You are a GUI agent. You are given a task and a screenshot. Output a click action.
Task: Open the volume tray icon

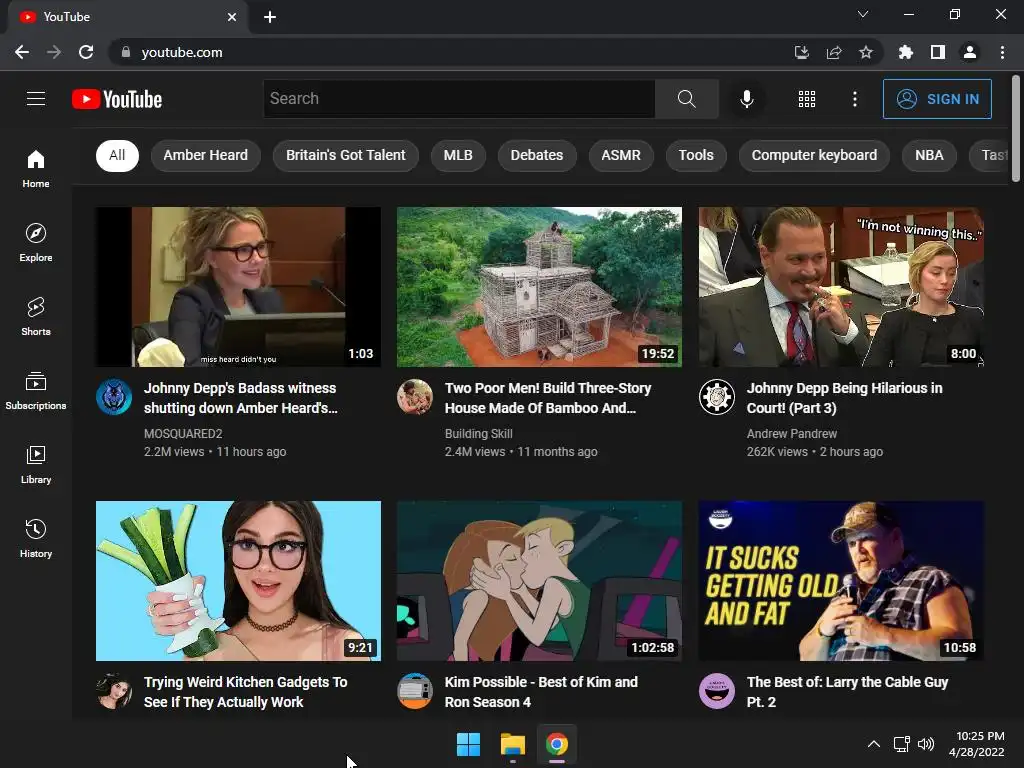click(x=926, y=744)
